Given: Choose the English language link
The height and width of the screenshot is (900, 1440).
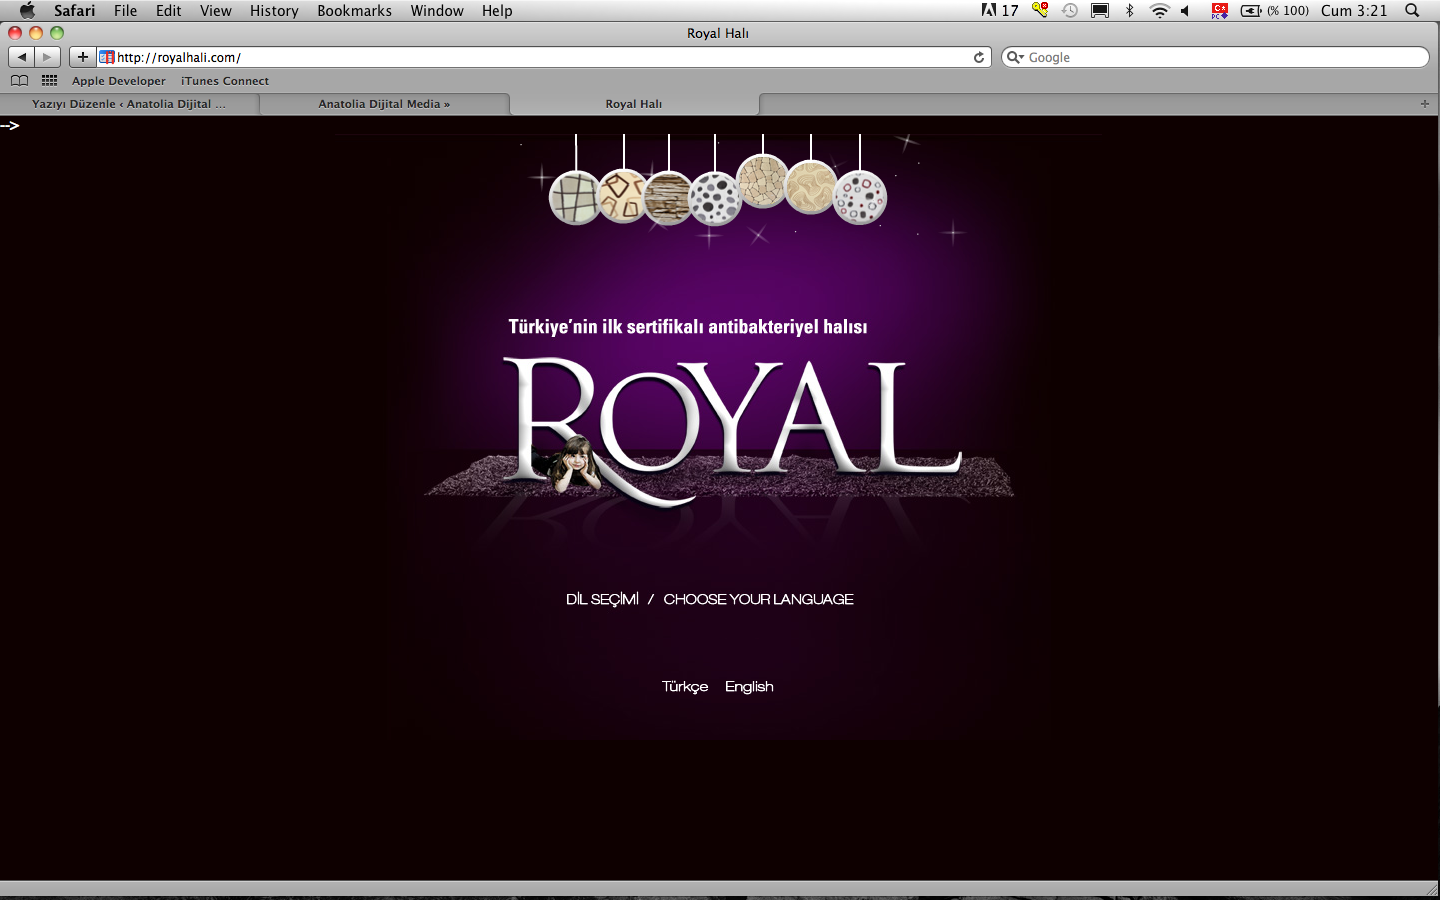Looking at the screenshot, I should point(749,686).
